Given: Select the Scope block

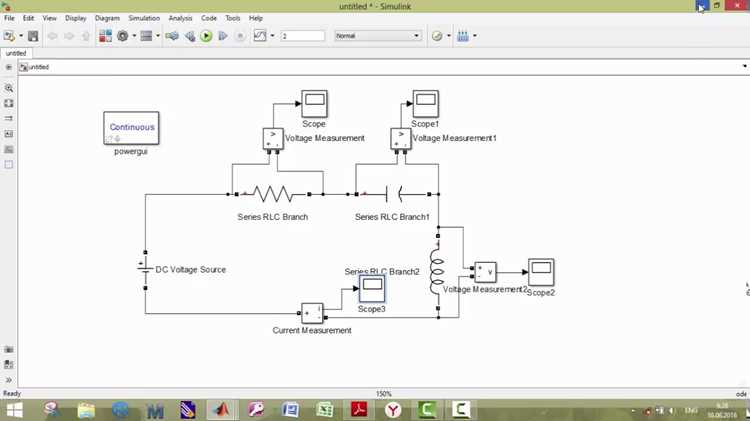Looking at the screenshot, I should pos(314,104).
